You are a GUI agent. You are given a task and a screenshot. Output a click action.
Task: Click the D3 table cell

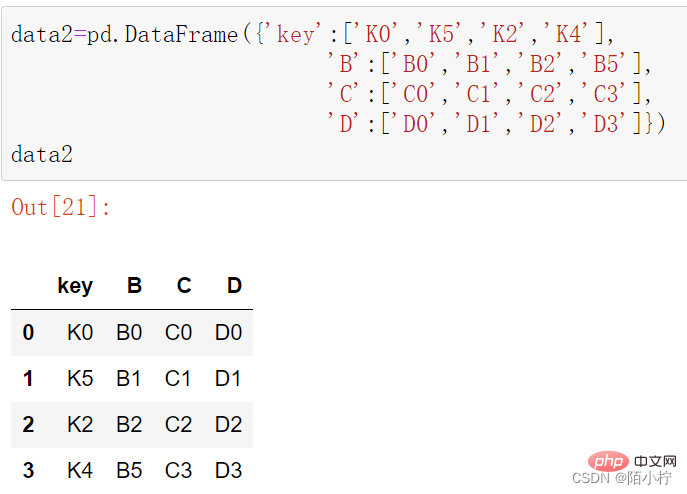228,470
